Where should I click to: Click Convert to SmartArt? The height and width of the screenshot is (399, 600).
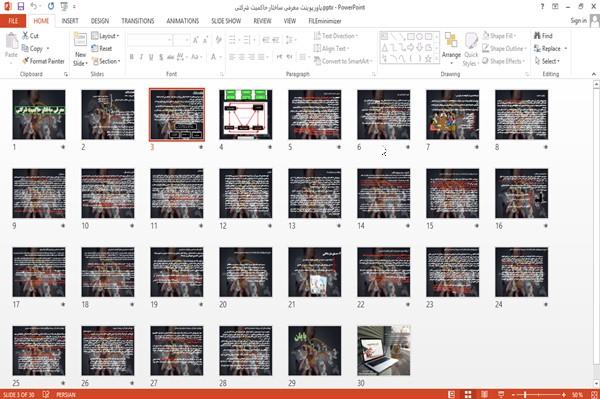click(x=342, y=61)
